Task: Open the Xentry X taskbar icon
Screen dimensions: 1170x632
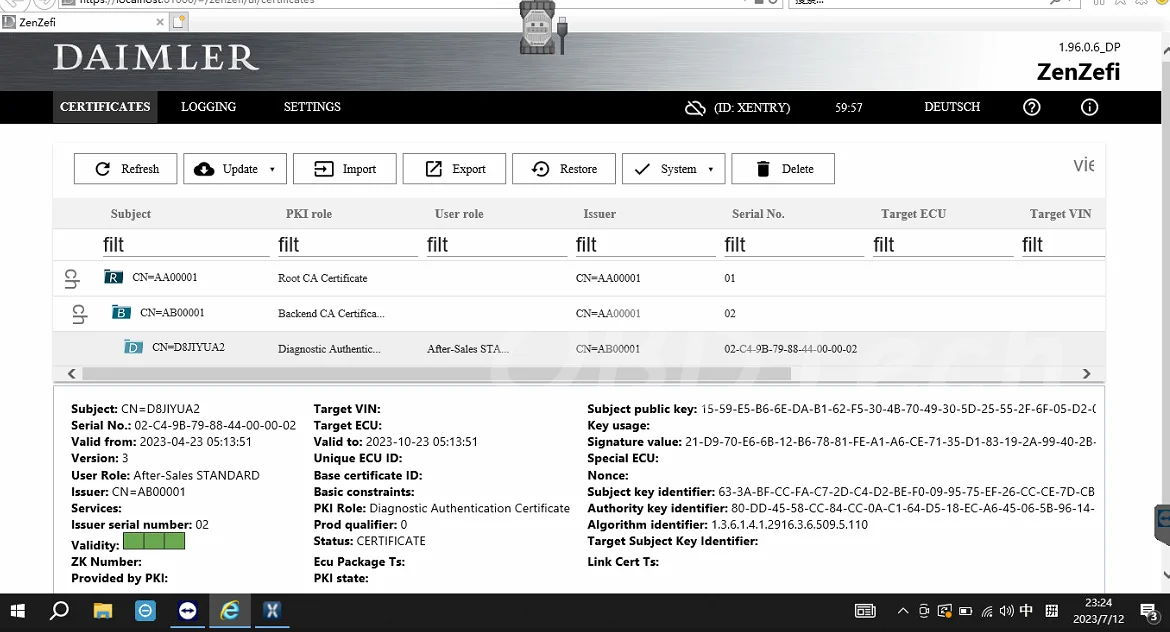Action: (272, 611)
